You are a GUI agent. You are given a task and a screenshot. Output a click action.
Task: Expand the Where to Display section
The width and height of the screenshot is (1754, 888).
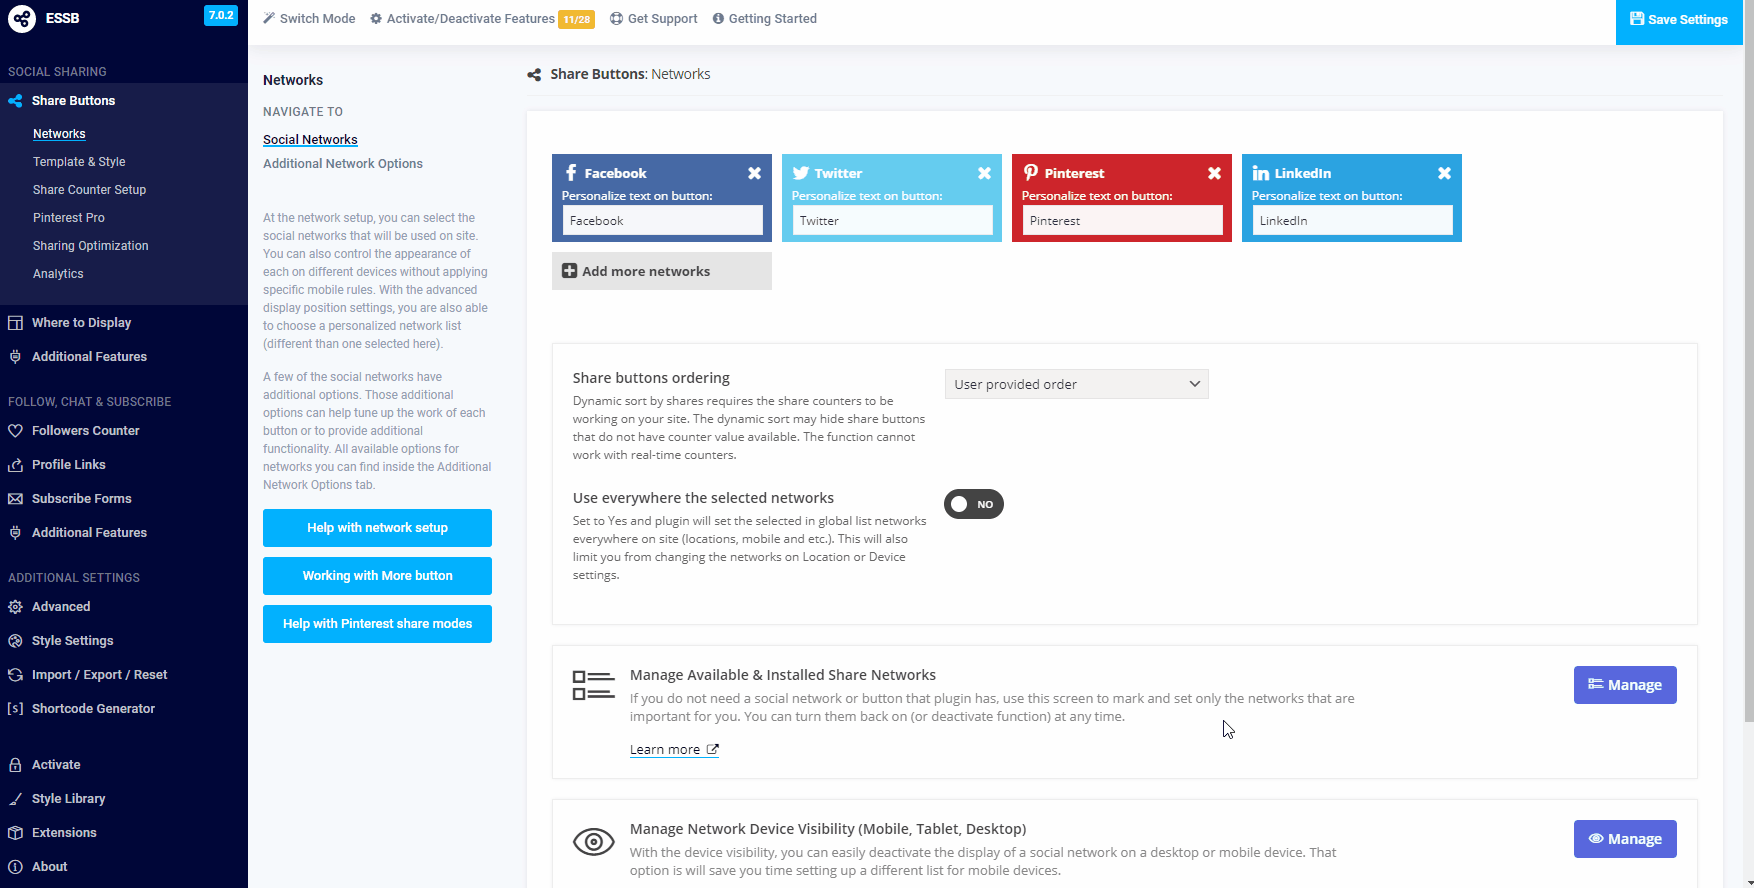pyautogui.click(x=81, y=323)
